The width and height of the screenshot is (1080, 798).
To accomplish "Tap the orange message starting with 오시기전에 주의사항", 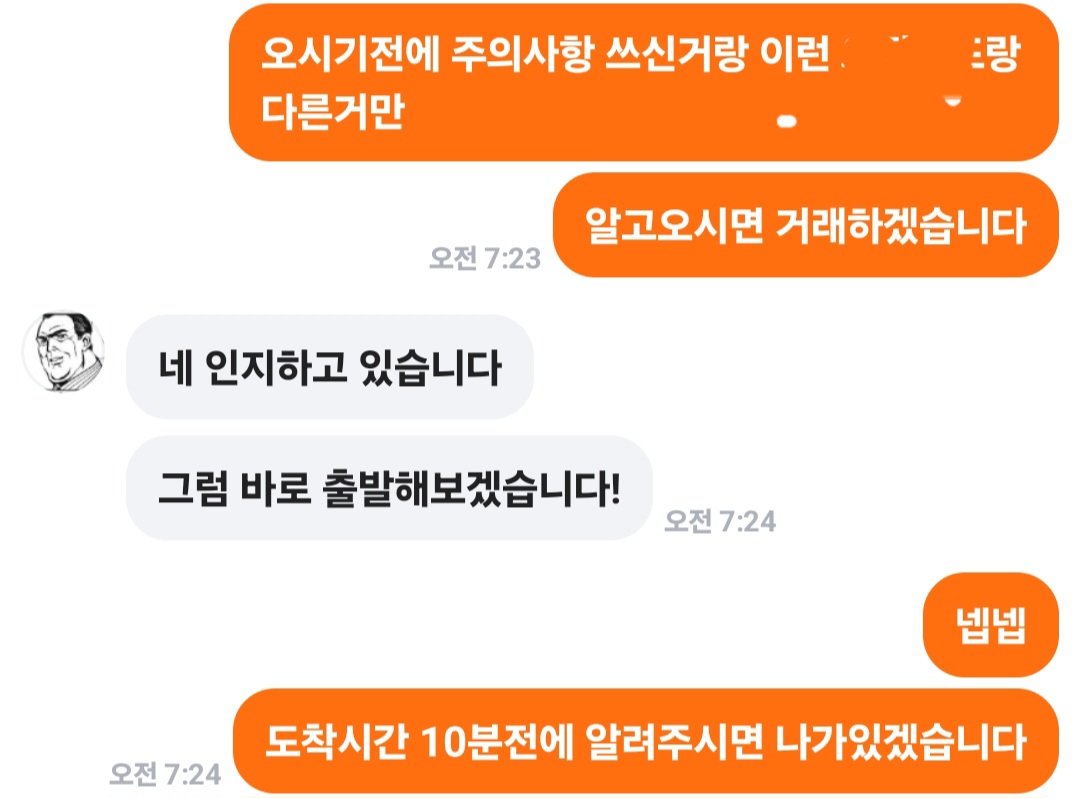I will [x=643, y=82].
